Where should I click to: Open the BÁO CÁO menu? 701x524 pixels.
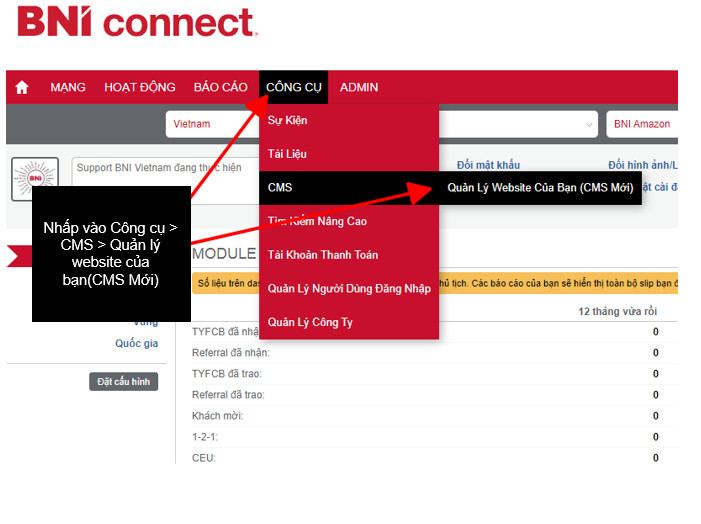(x=220, y=87)
